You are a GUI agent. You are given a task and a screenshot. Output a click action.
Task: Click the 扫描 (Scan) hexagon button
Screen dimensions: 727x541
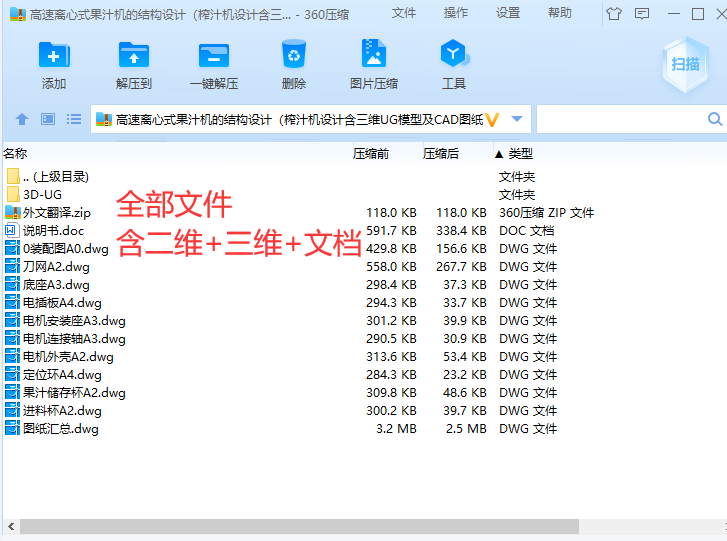(685, 64)
